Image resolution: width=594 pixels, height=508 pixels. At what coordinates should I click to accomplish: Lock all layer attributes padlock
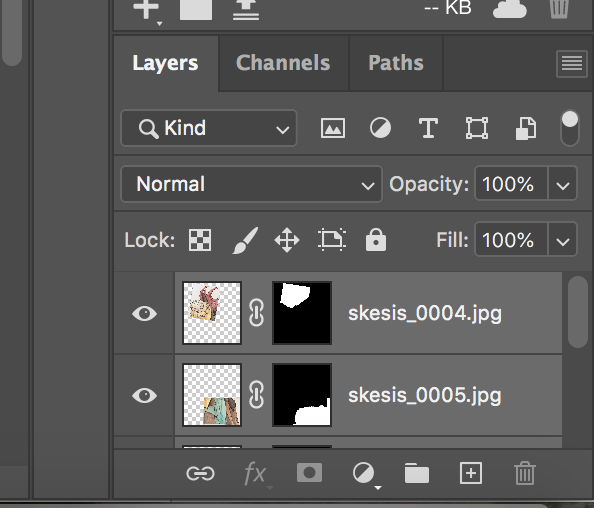point(376,239)
